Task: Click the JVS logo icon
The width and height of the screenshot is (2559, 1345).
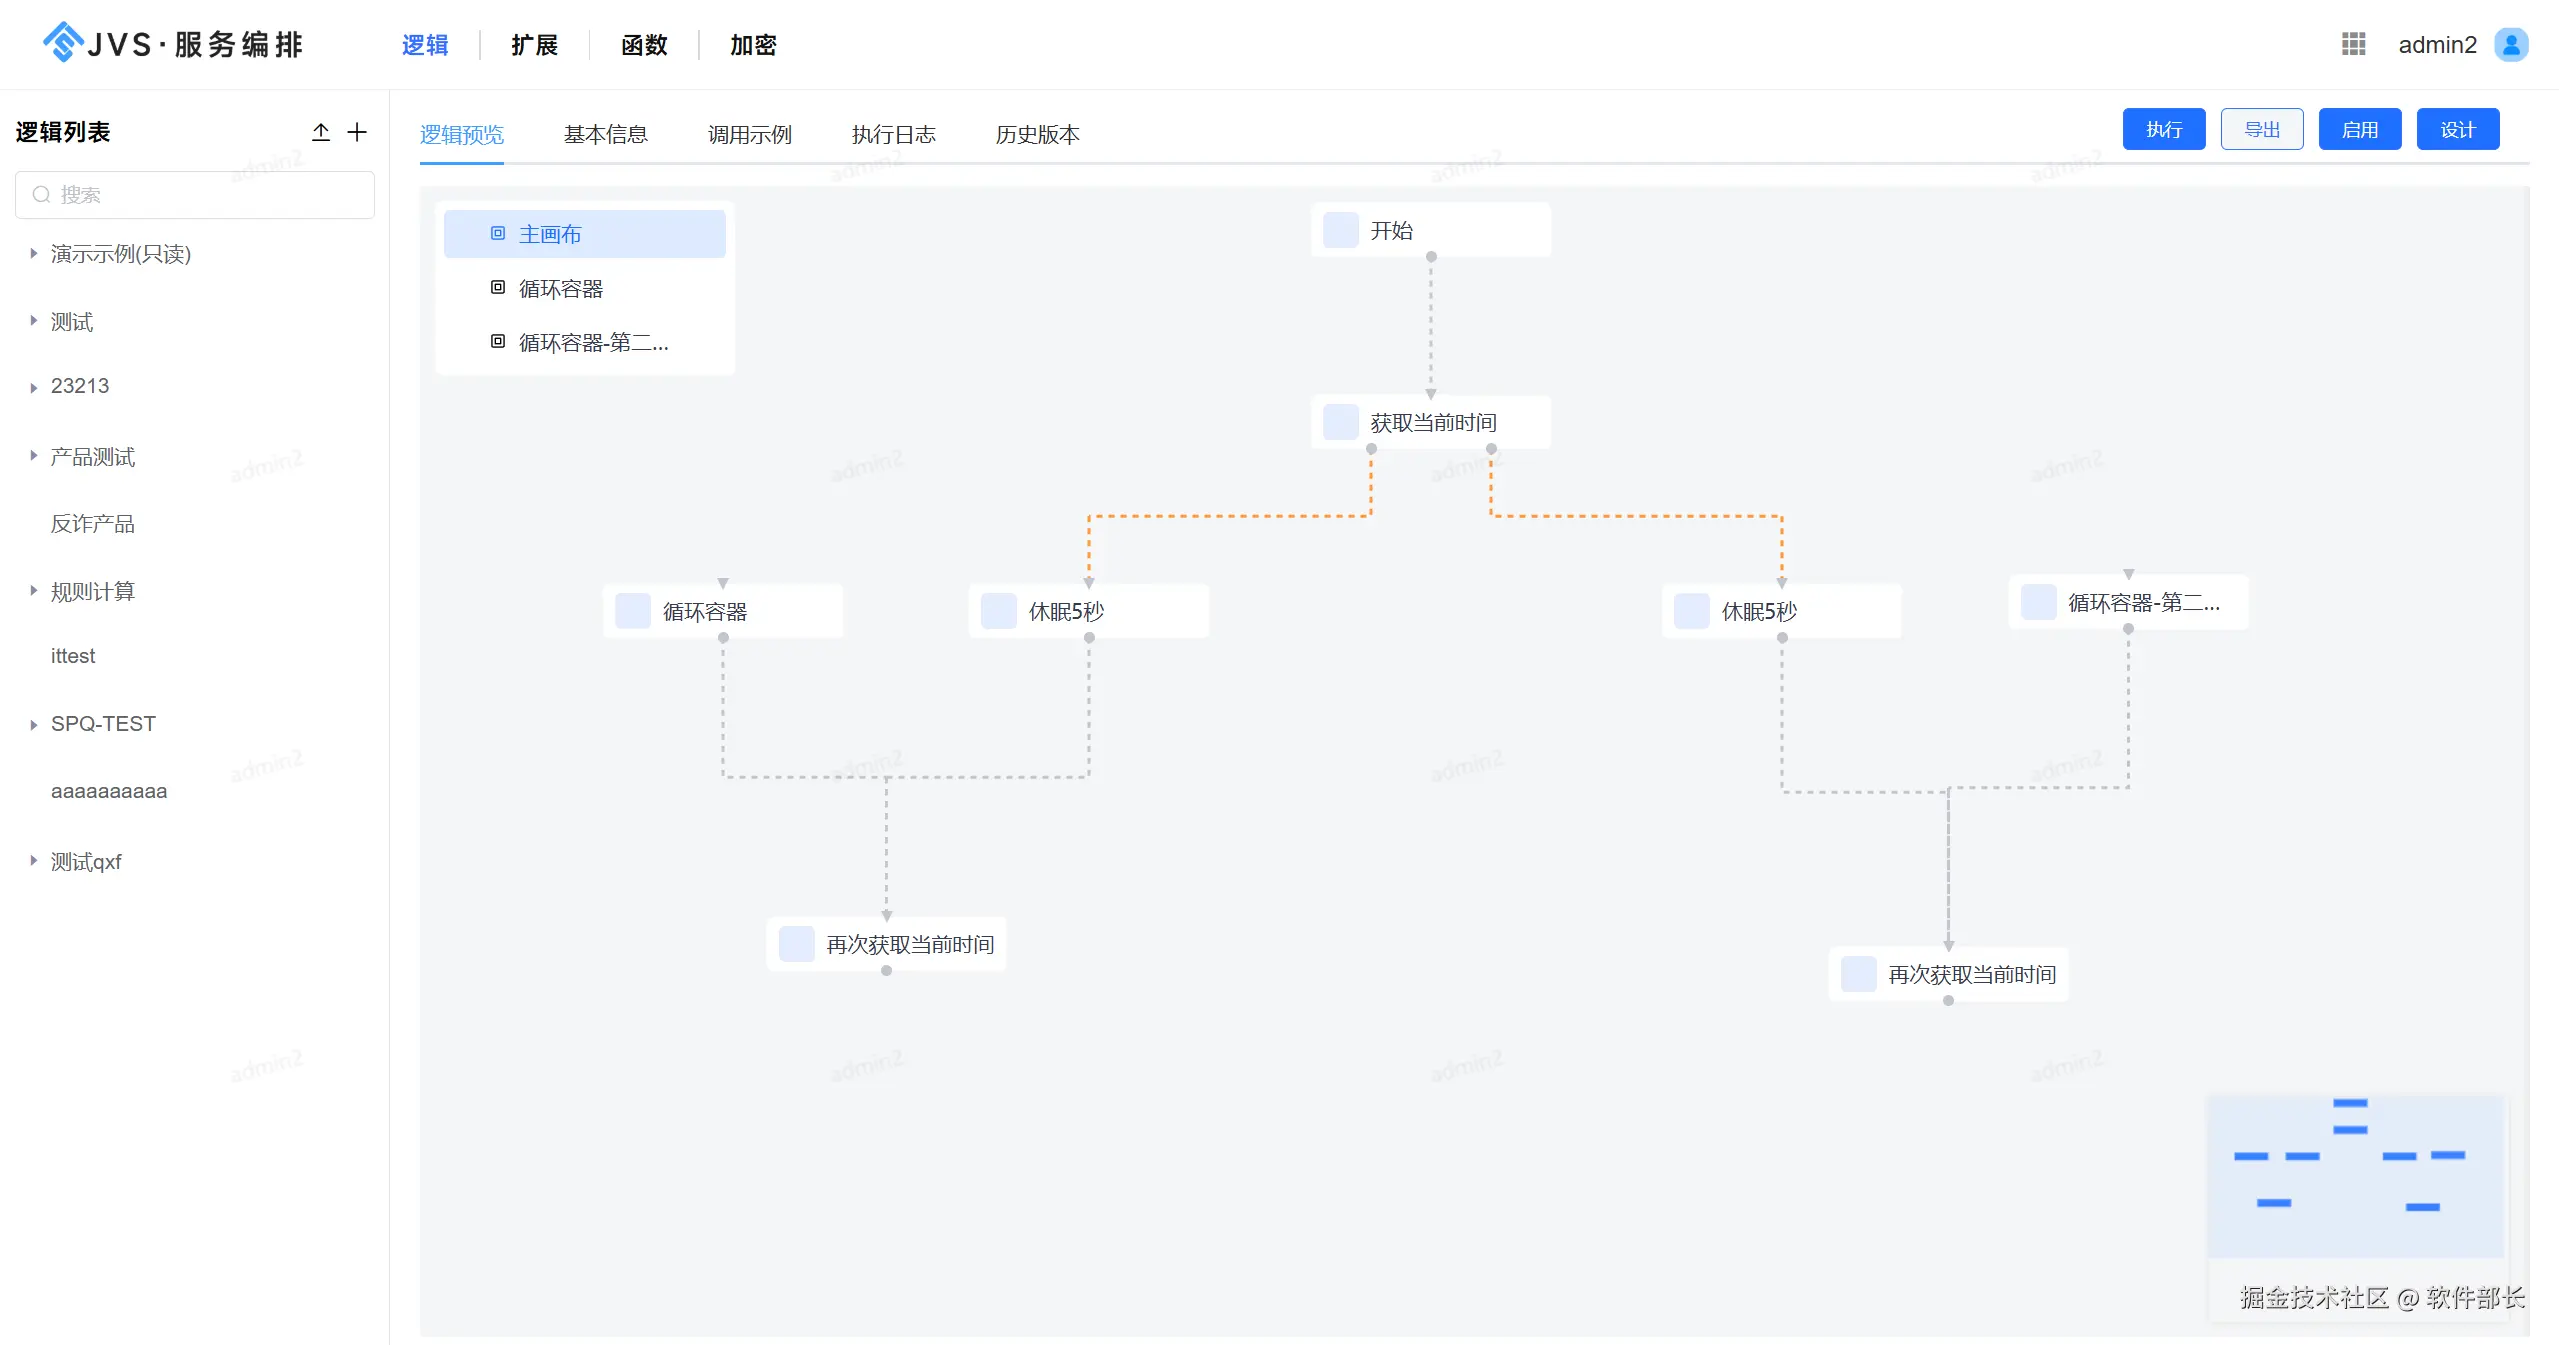Action: click(62, 42)
